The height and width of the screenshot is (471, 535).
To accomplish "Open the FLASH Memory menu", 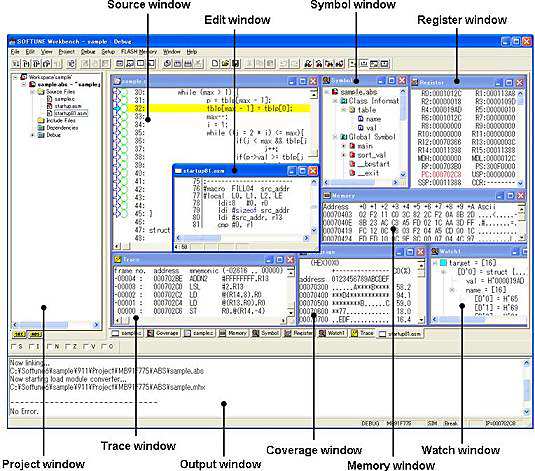I will 139,52.
